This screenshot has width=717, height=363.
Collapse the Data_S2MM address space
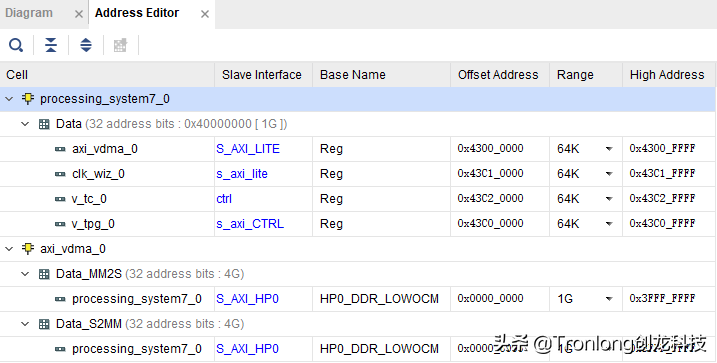coord(25,324)
